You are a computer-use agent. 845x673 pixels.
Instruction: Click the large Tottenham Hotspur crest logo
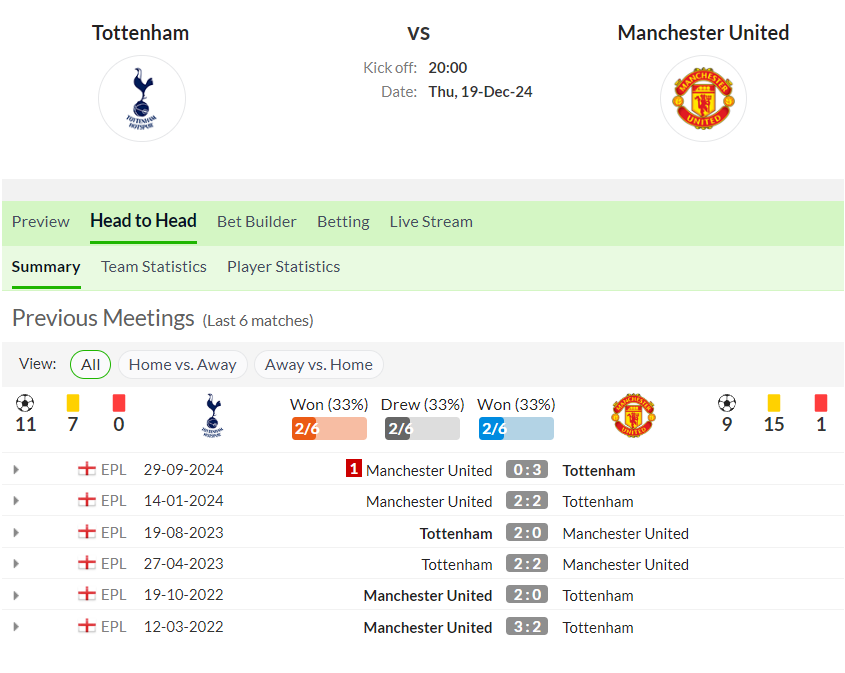(142, 99)
